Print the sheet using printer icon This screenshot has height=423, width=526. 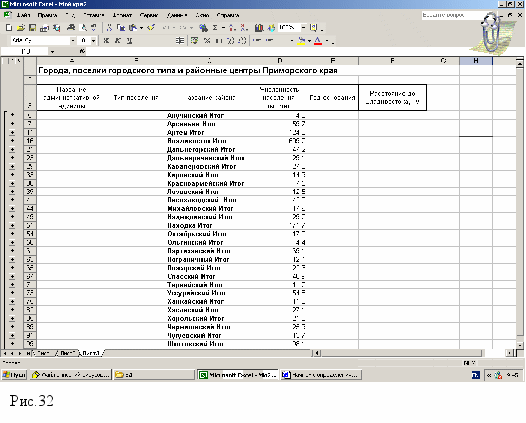(71, 28)
